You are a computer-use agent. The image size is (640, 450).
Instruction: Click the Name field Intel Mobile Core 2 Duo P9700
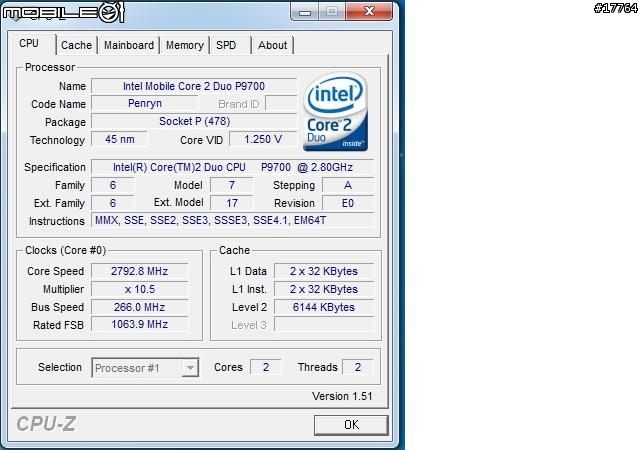click(194, 86)
